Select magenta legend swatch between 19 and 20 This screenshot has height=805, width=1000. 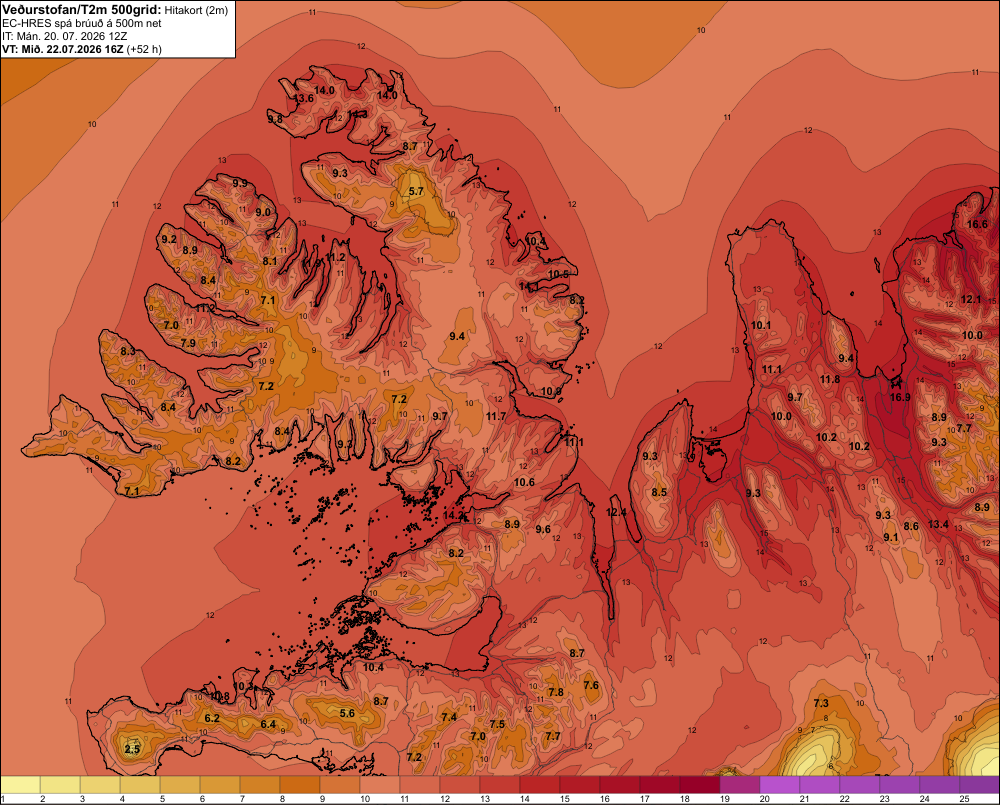(740, 785)
